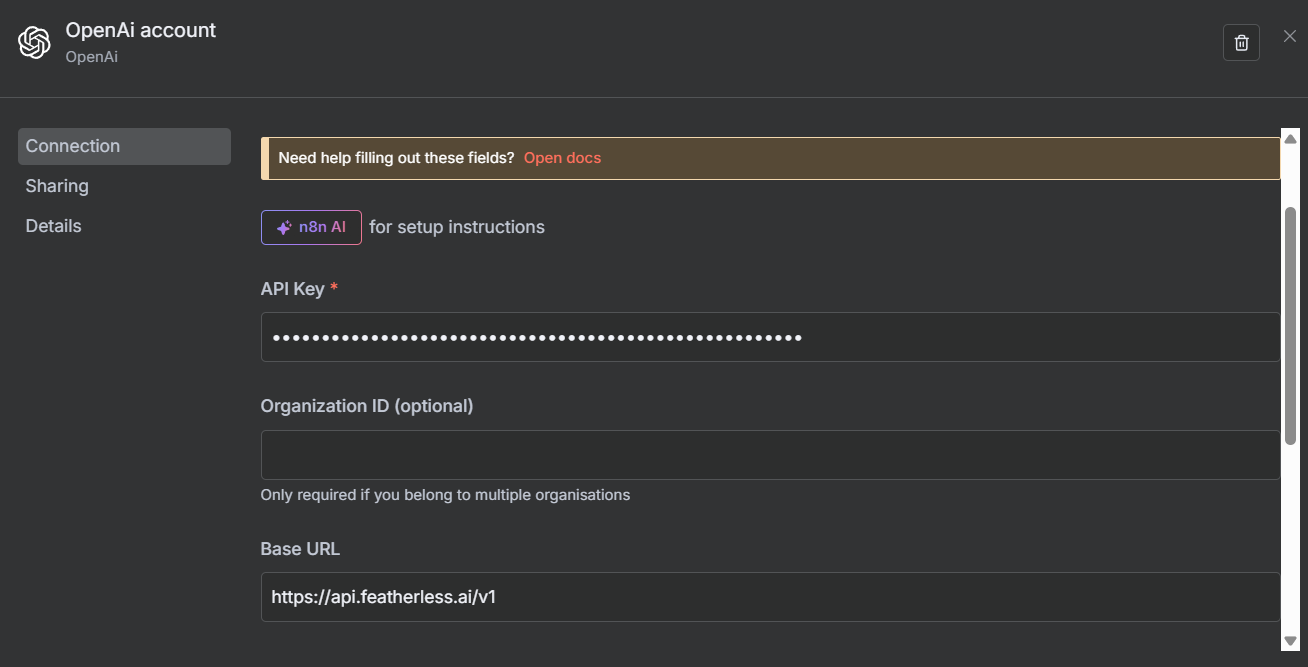1308x667 pixels.
Task: Click the "Organization ID (optional)" label
Action: tap(367, 406)
